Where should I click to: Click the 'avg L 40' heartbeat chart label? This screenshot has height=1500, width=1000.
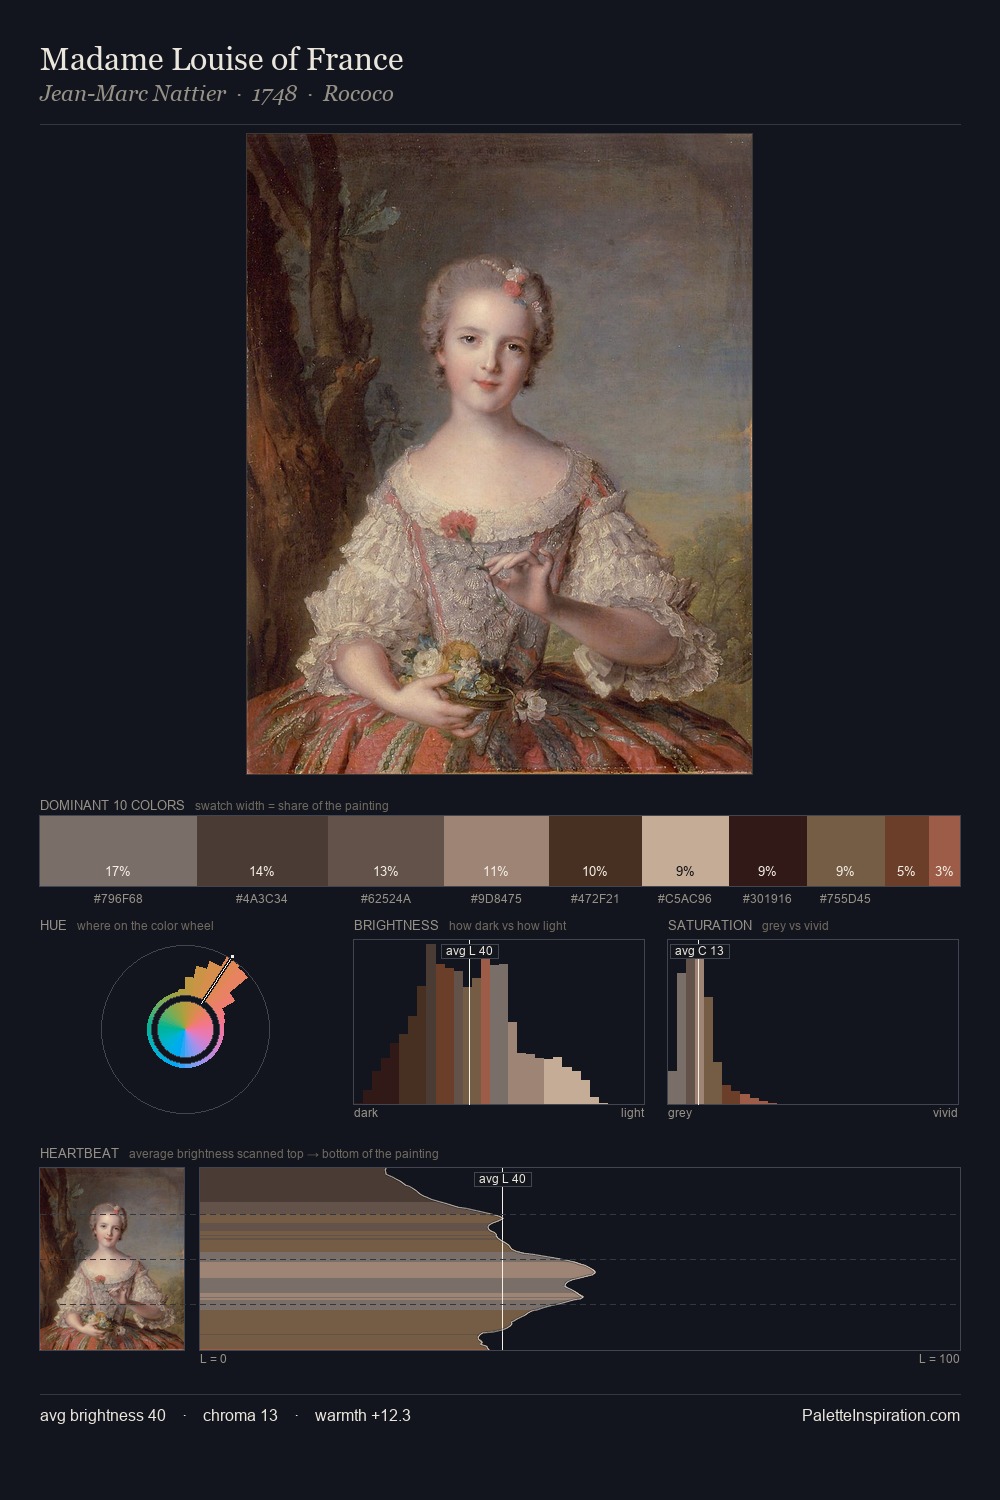[x=502, y=1179]
